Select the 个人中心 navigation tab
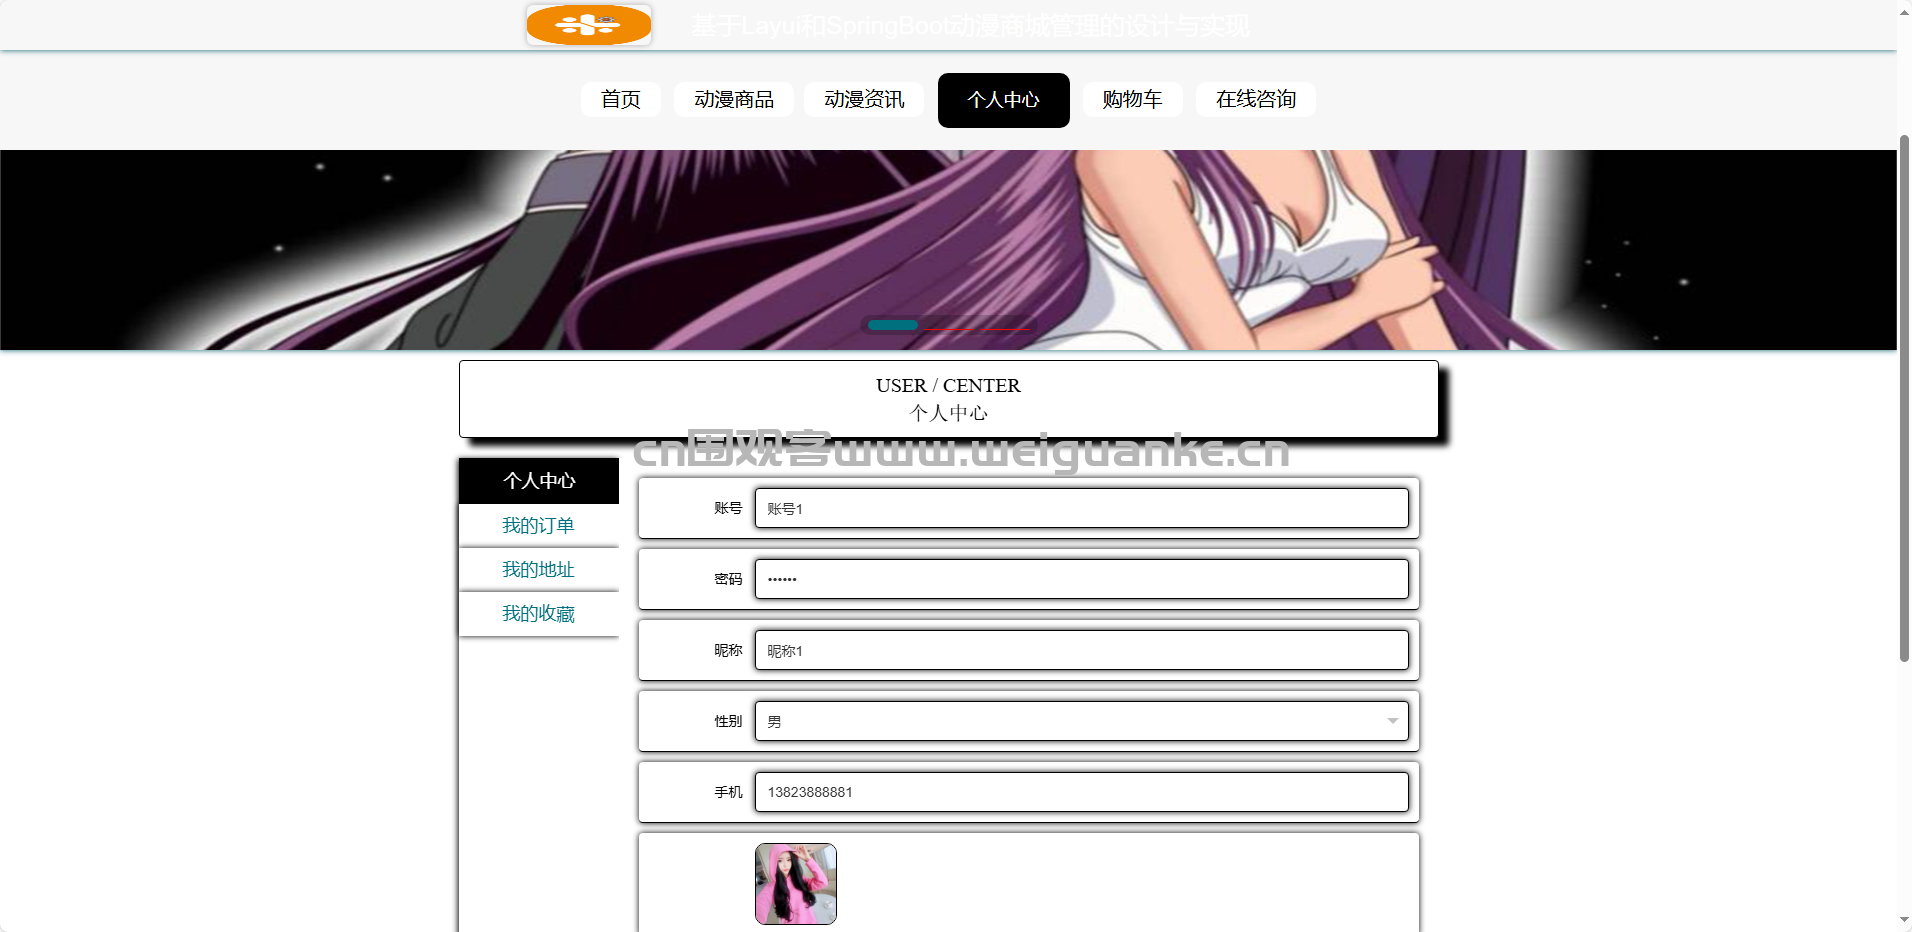1912x932 pixels. (x=1004, y=100)
